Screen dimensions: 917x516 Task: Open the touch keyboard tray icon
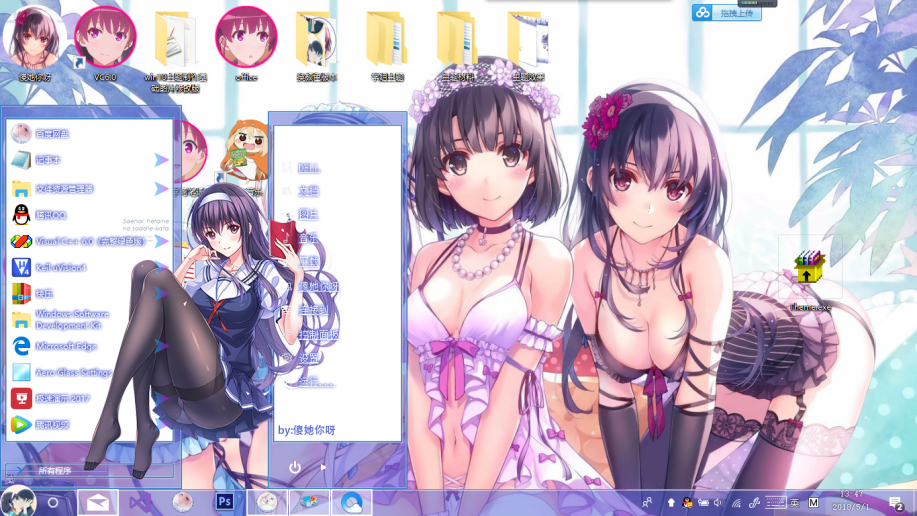pos(775,503)
